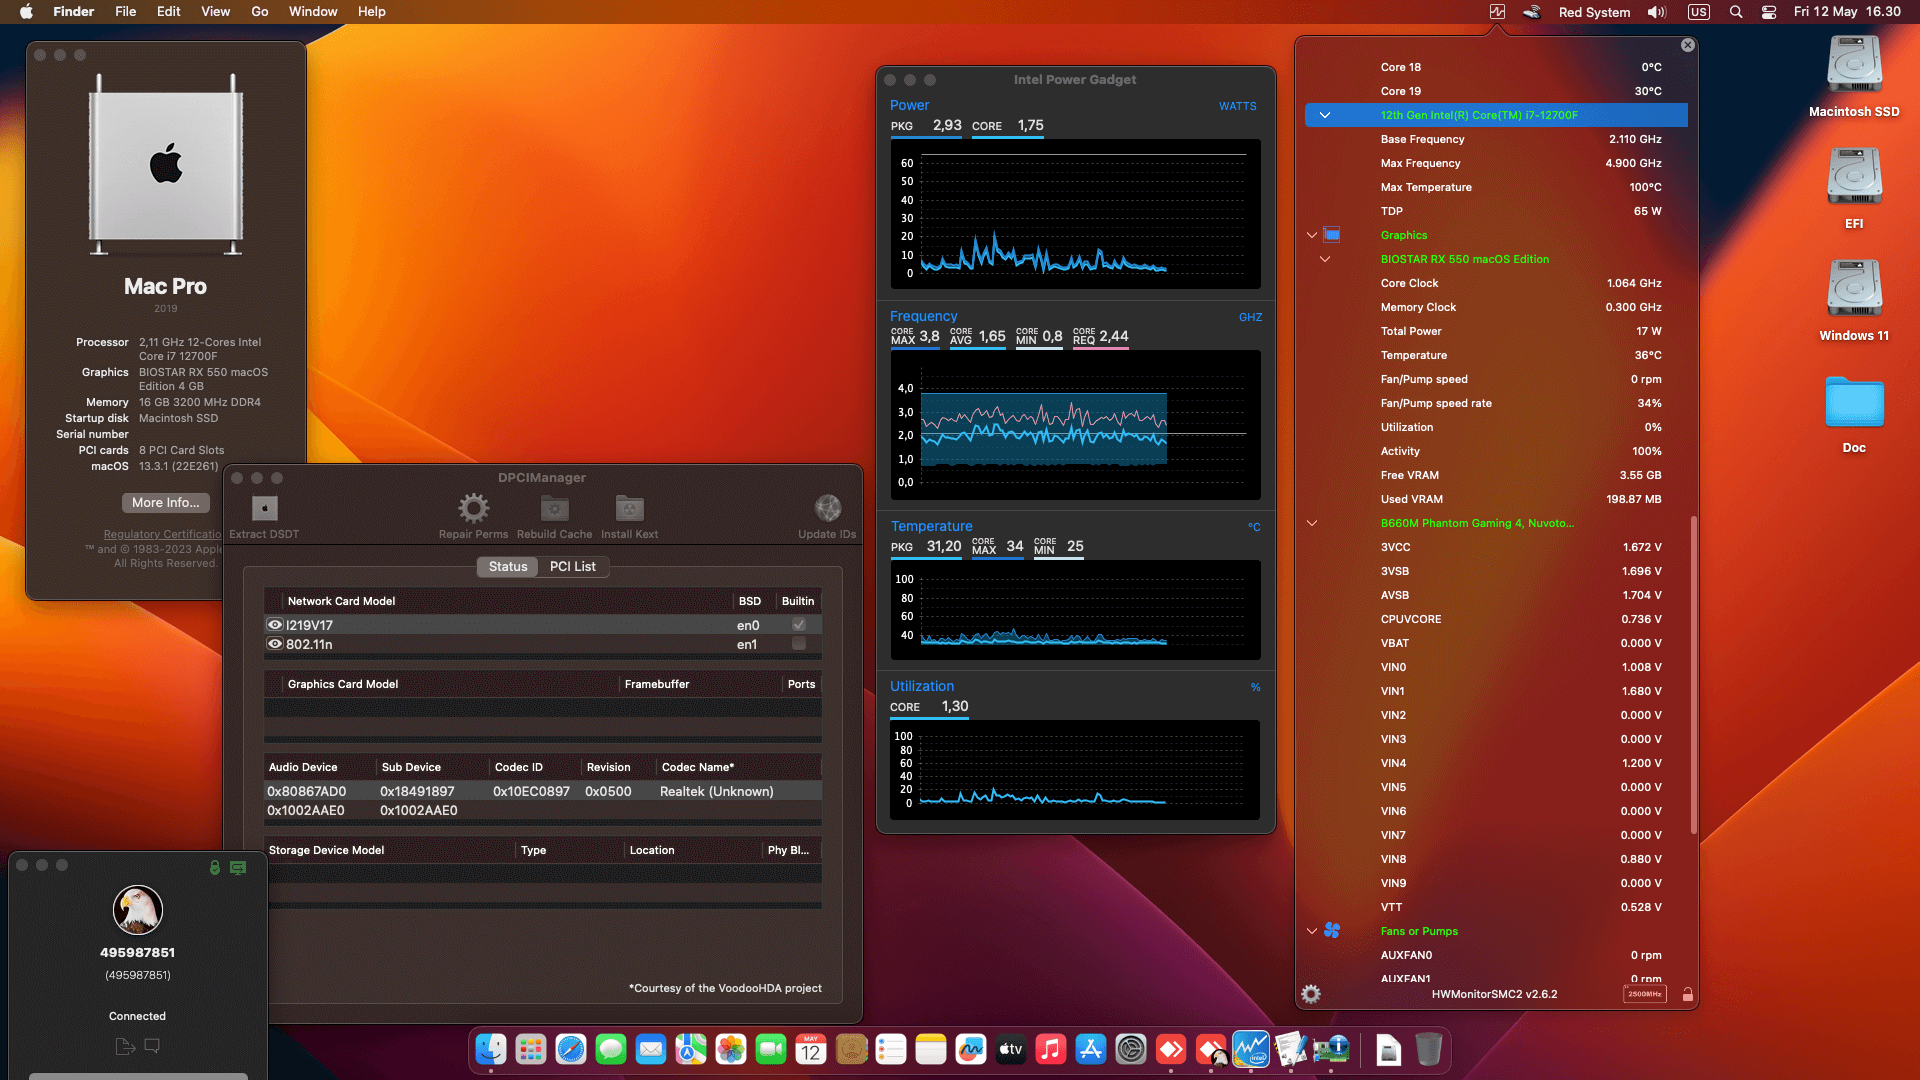1920x1080 pixels.
Task: Click the Update IDs globe icon
Action: click(827, 508)
